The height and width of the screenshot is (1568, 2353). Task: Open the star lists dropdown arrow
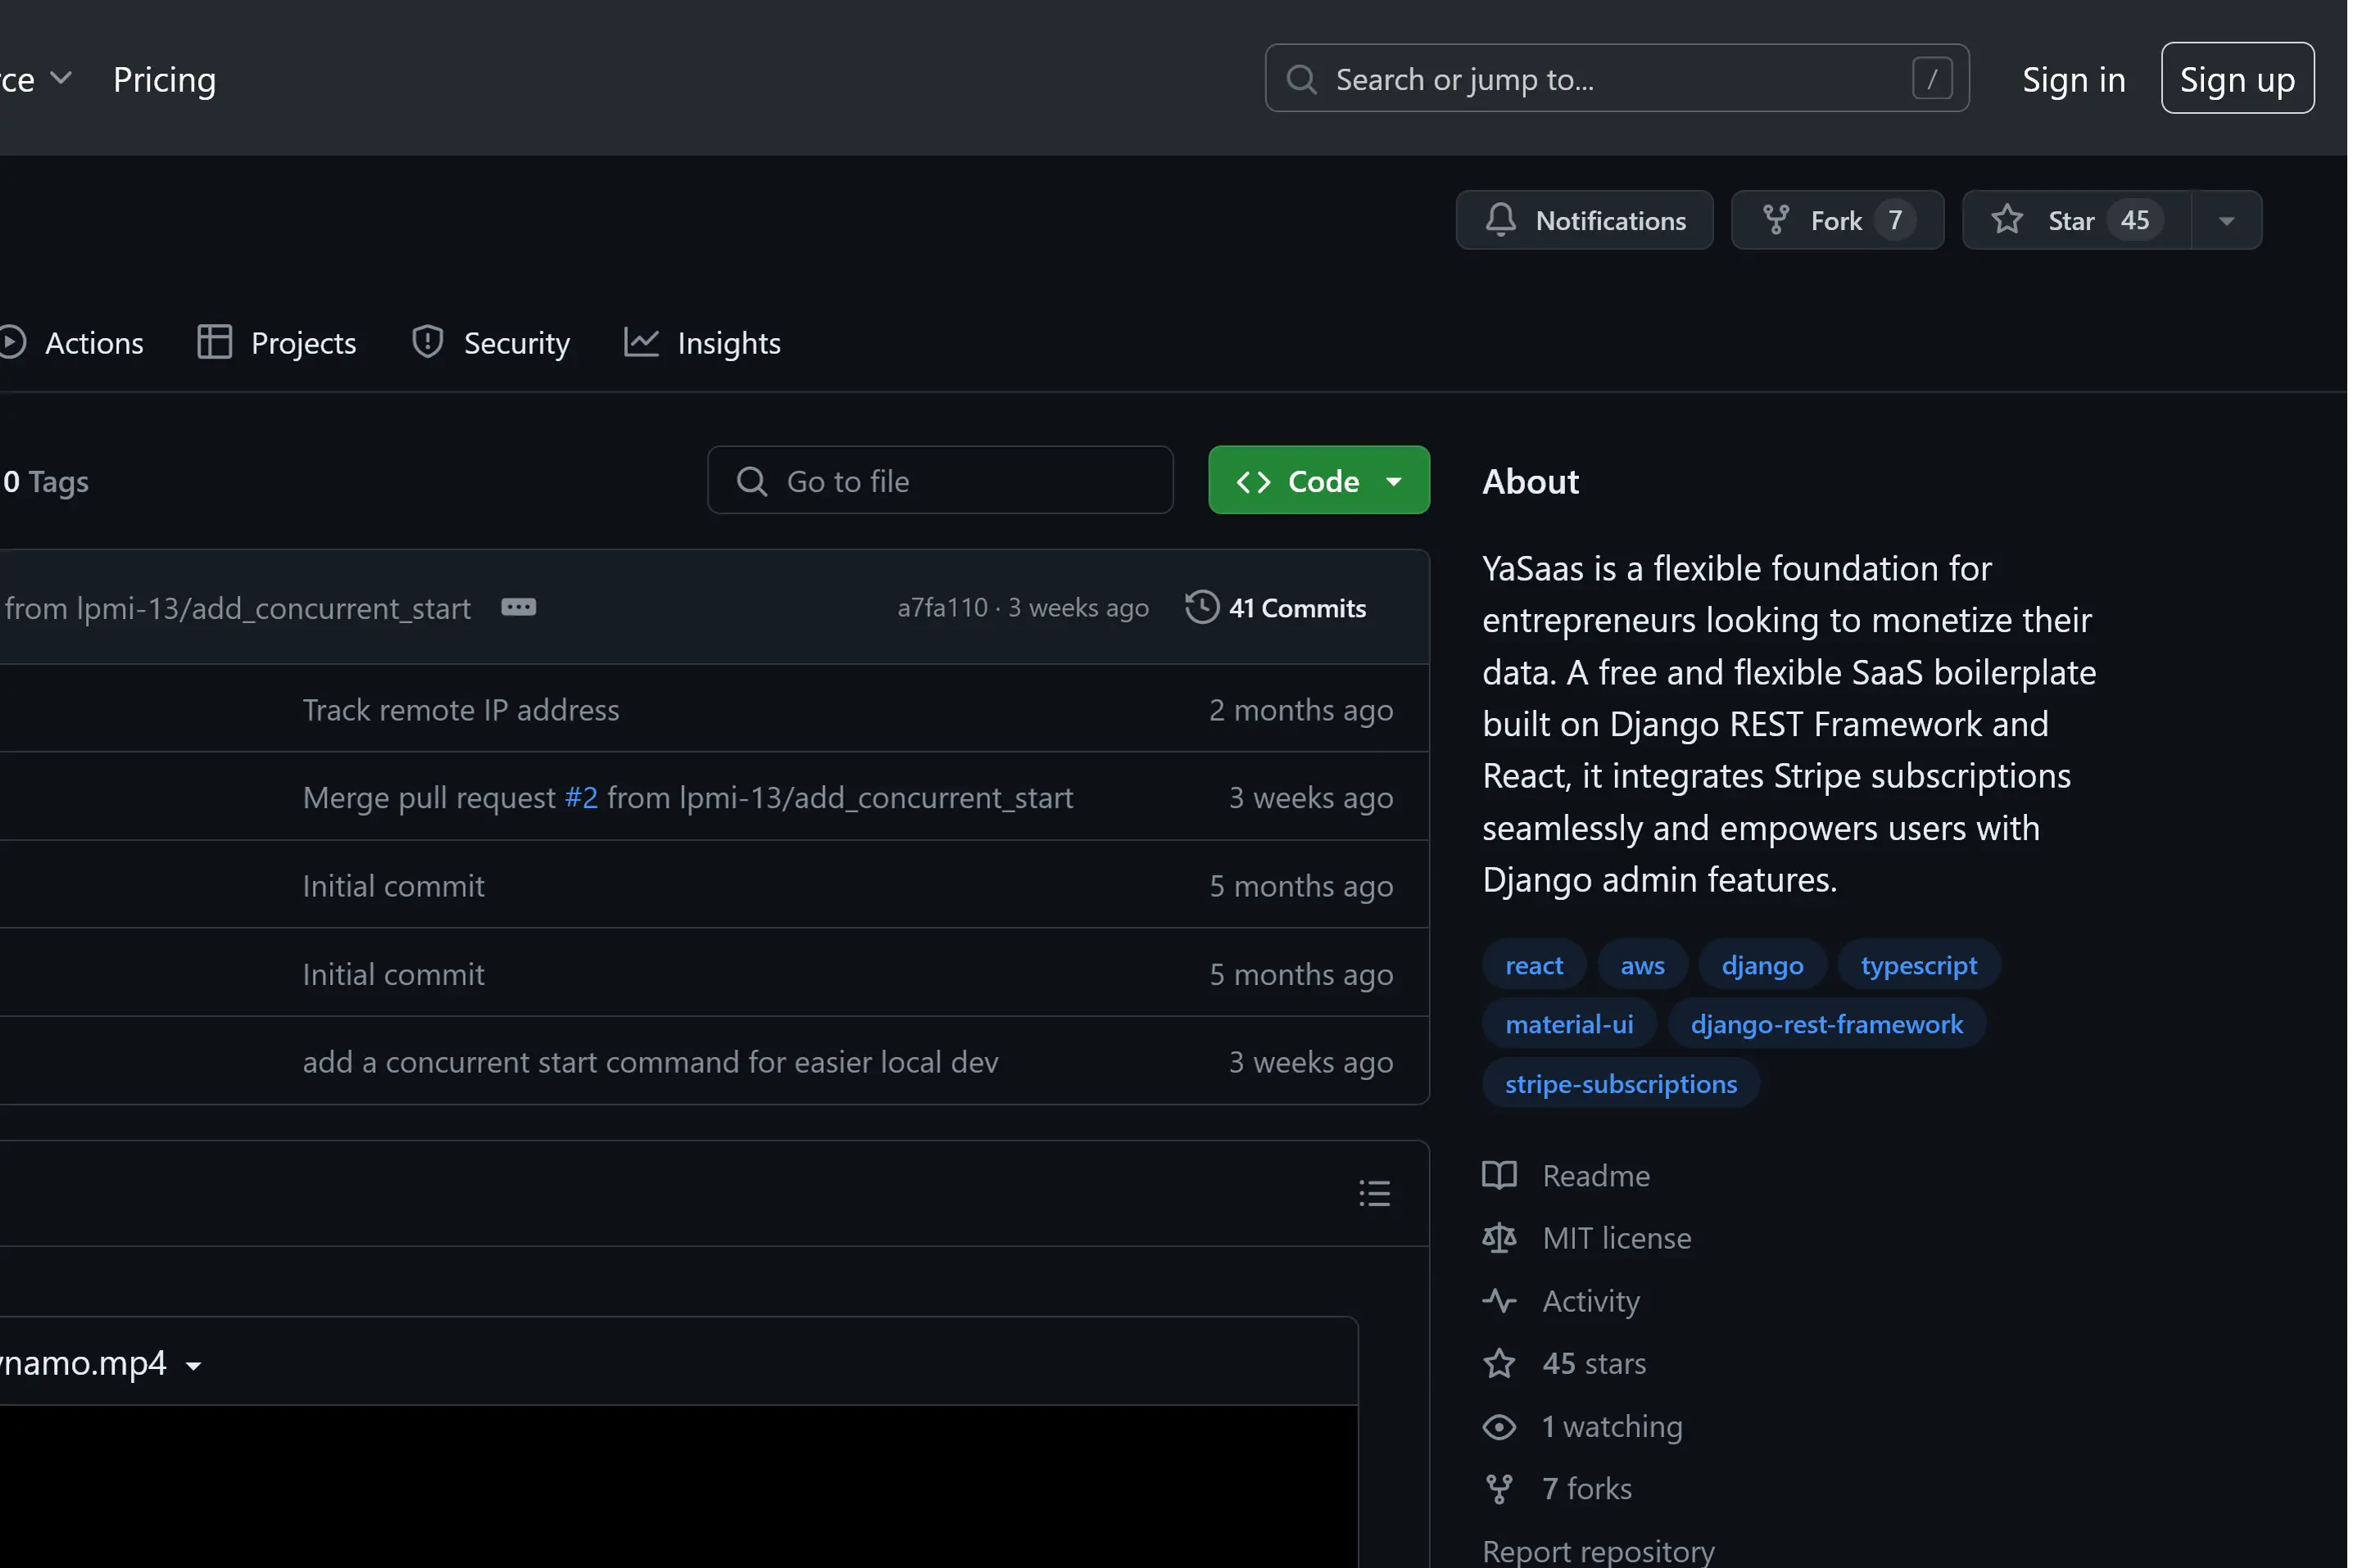(2226, 220)
